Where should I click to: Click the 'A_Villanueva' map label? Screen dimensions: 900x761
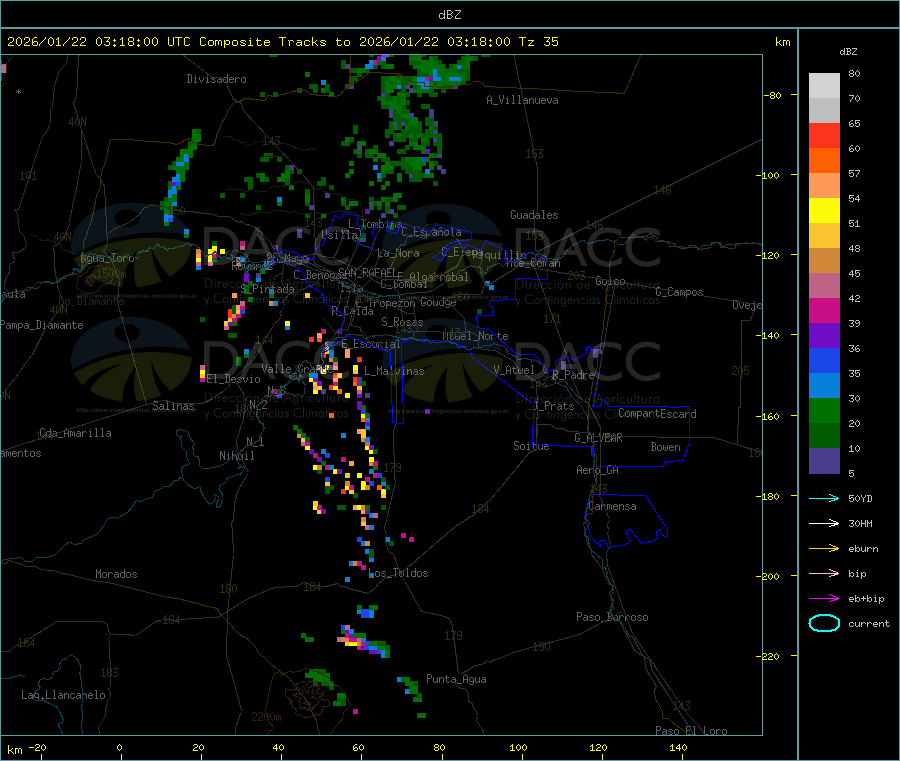522,100
